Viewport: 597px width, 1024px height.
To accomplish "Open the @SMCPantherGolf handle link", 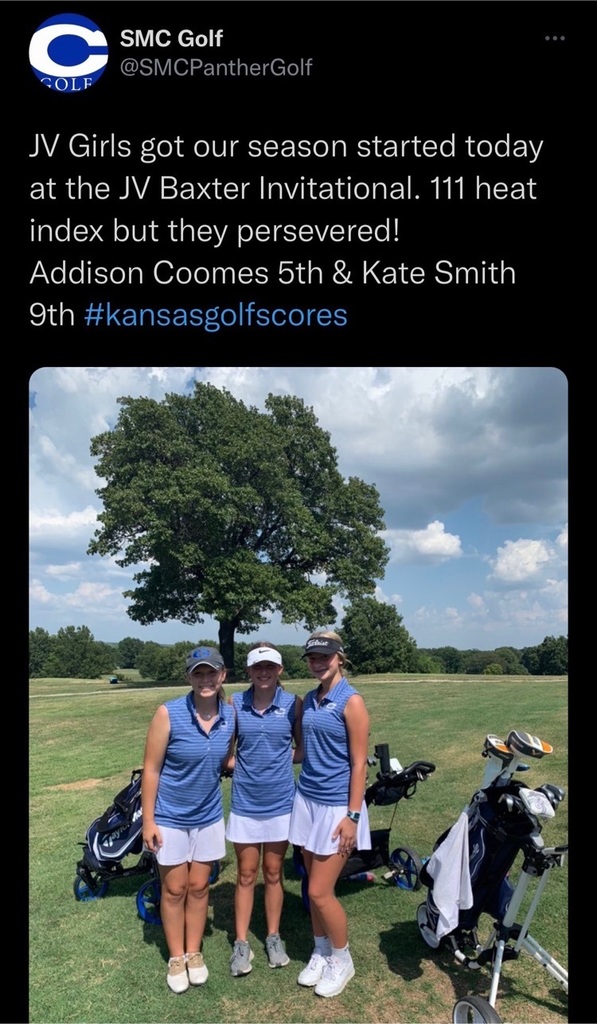I will point(216,67).
